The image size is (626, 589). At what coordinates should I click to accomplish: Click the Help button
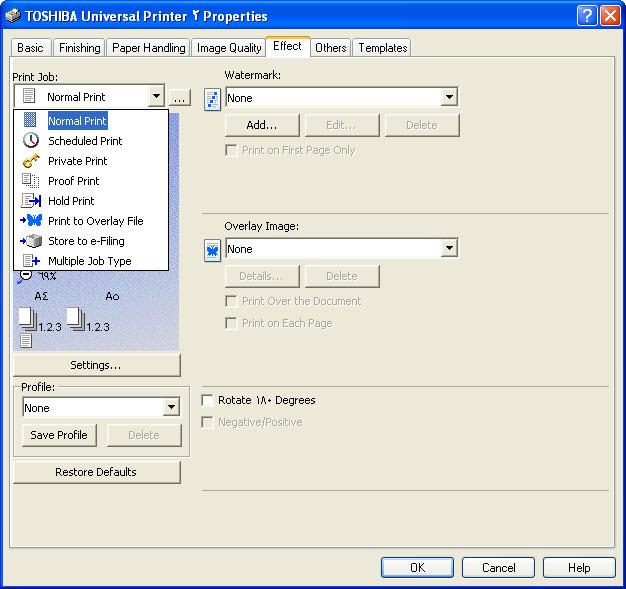[579, 567]
